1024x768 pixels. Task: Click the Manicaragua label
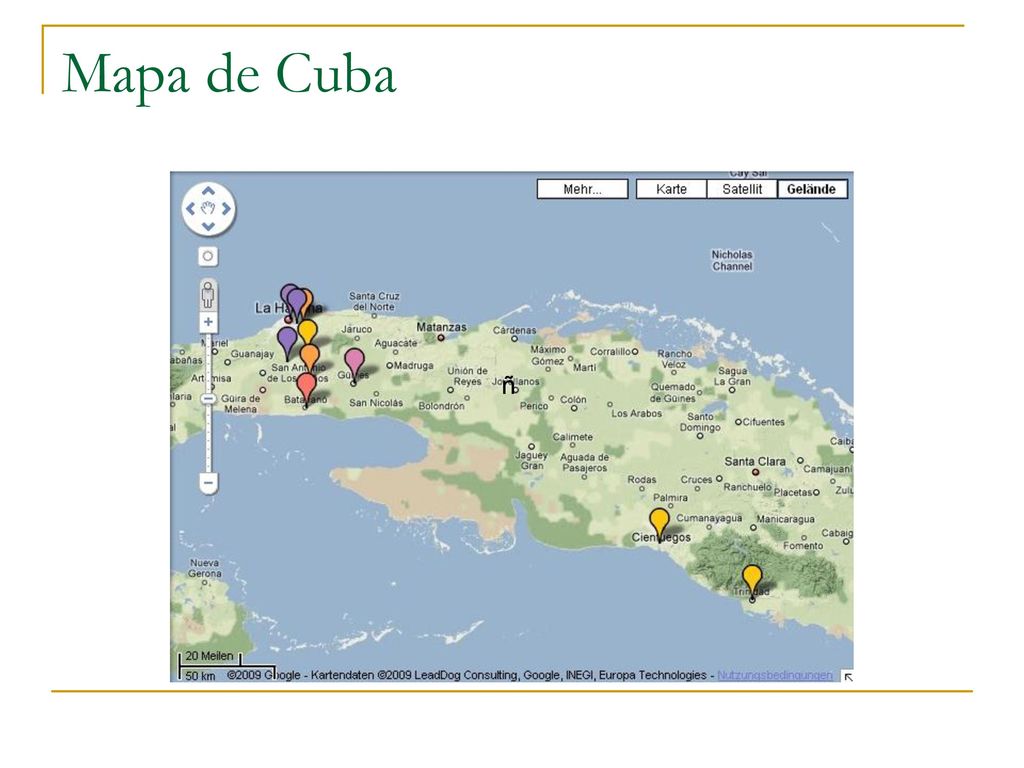786,519
